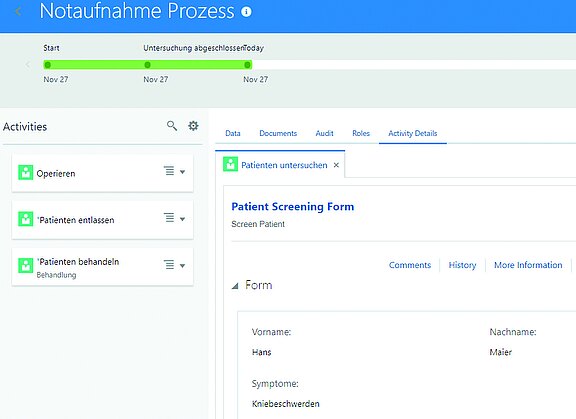Expand the Operieren dropdown arrow
576x419 pixels.
tap(182, 172)
